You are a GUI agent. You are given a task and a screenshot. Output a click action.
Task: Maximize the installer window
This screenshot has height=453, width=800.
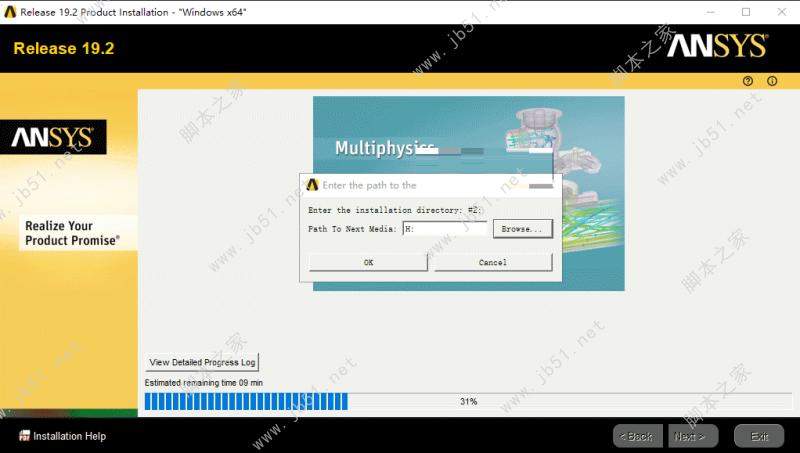click(746, 12)
